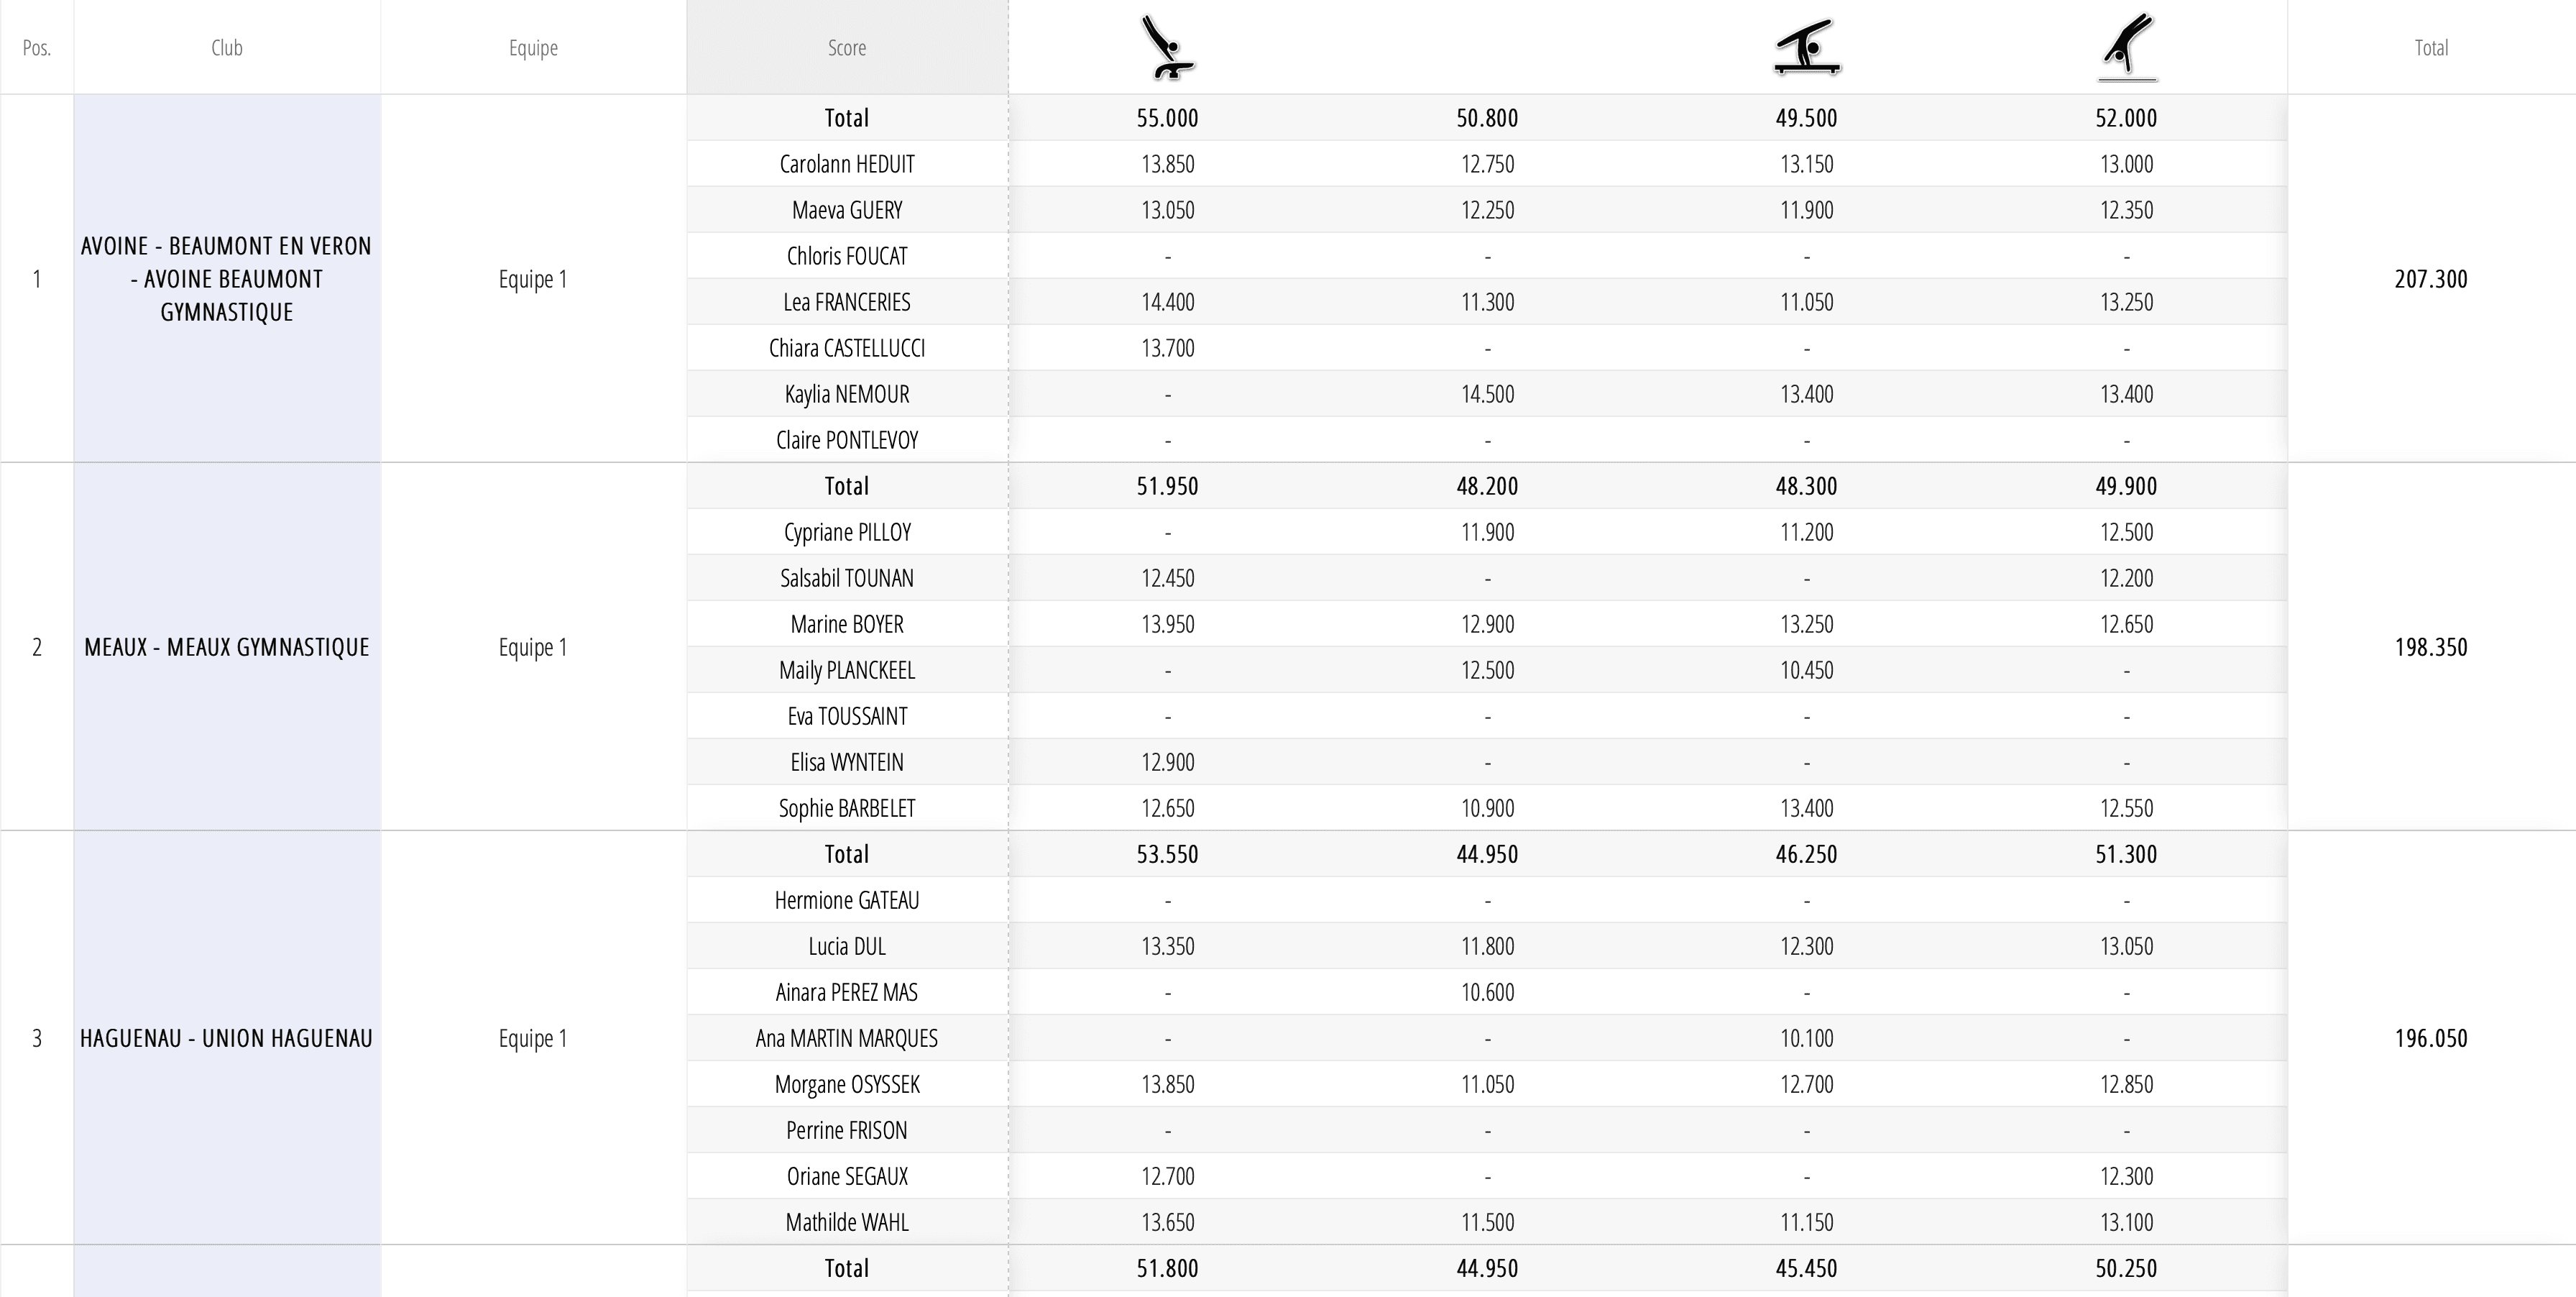Click the Total header in the top row
Screen dimensions: 2576x1297
pos(2430,48)
